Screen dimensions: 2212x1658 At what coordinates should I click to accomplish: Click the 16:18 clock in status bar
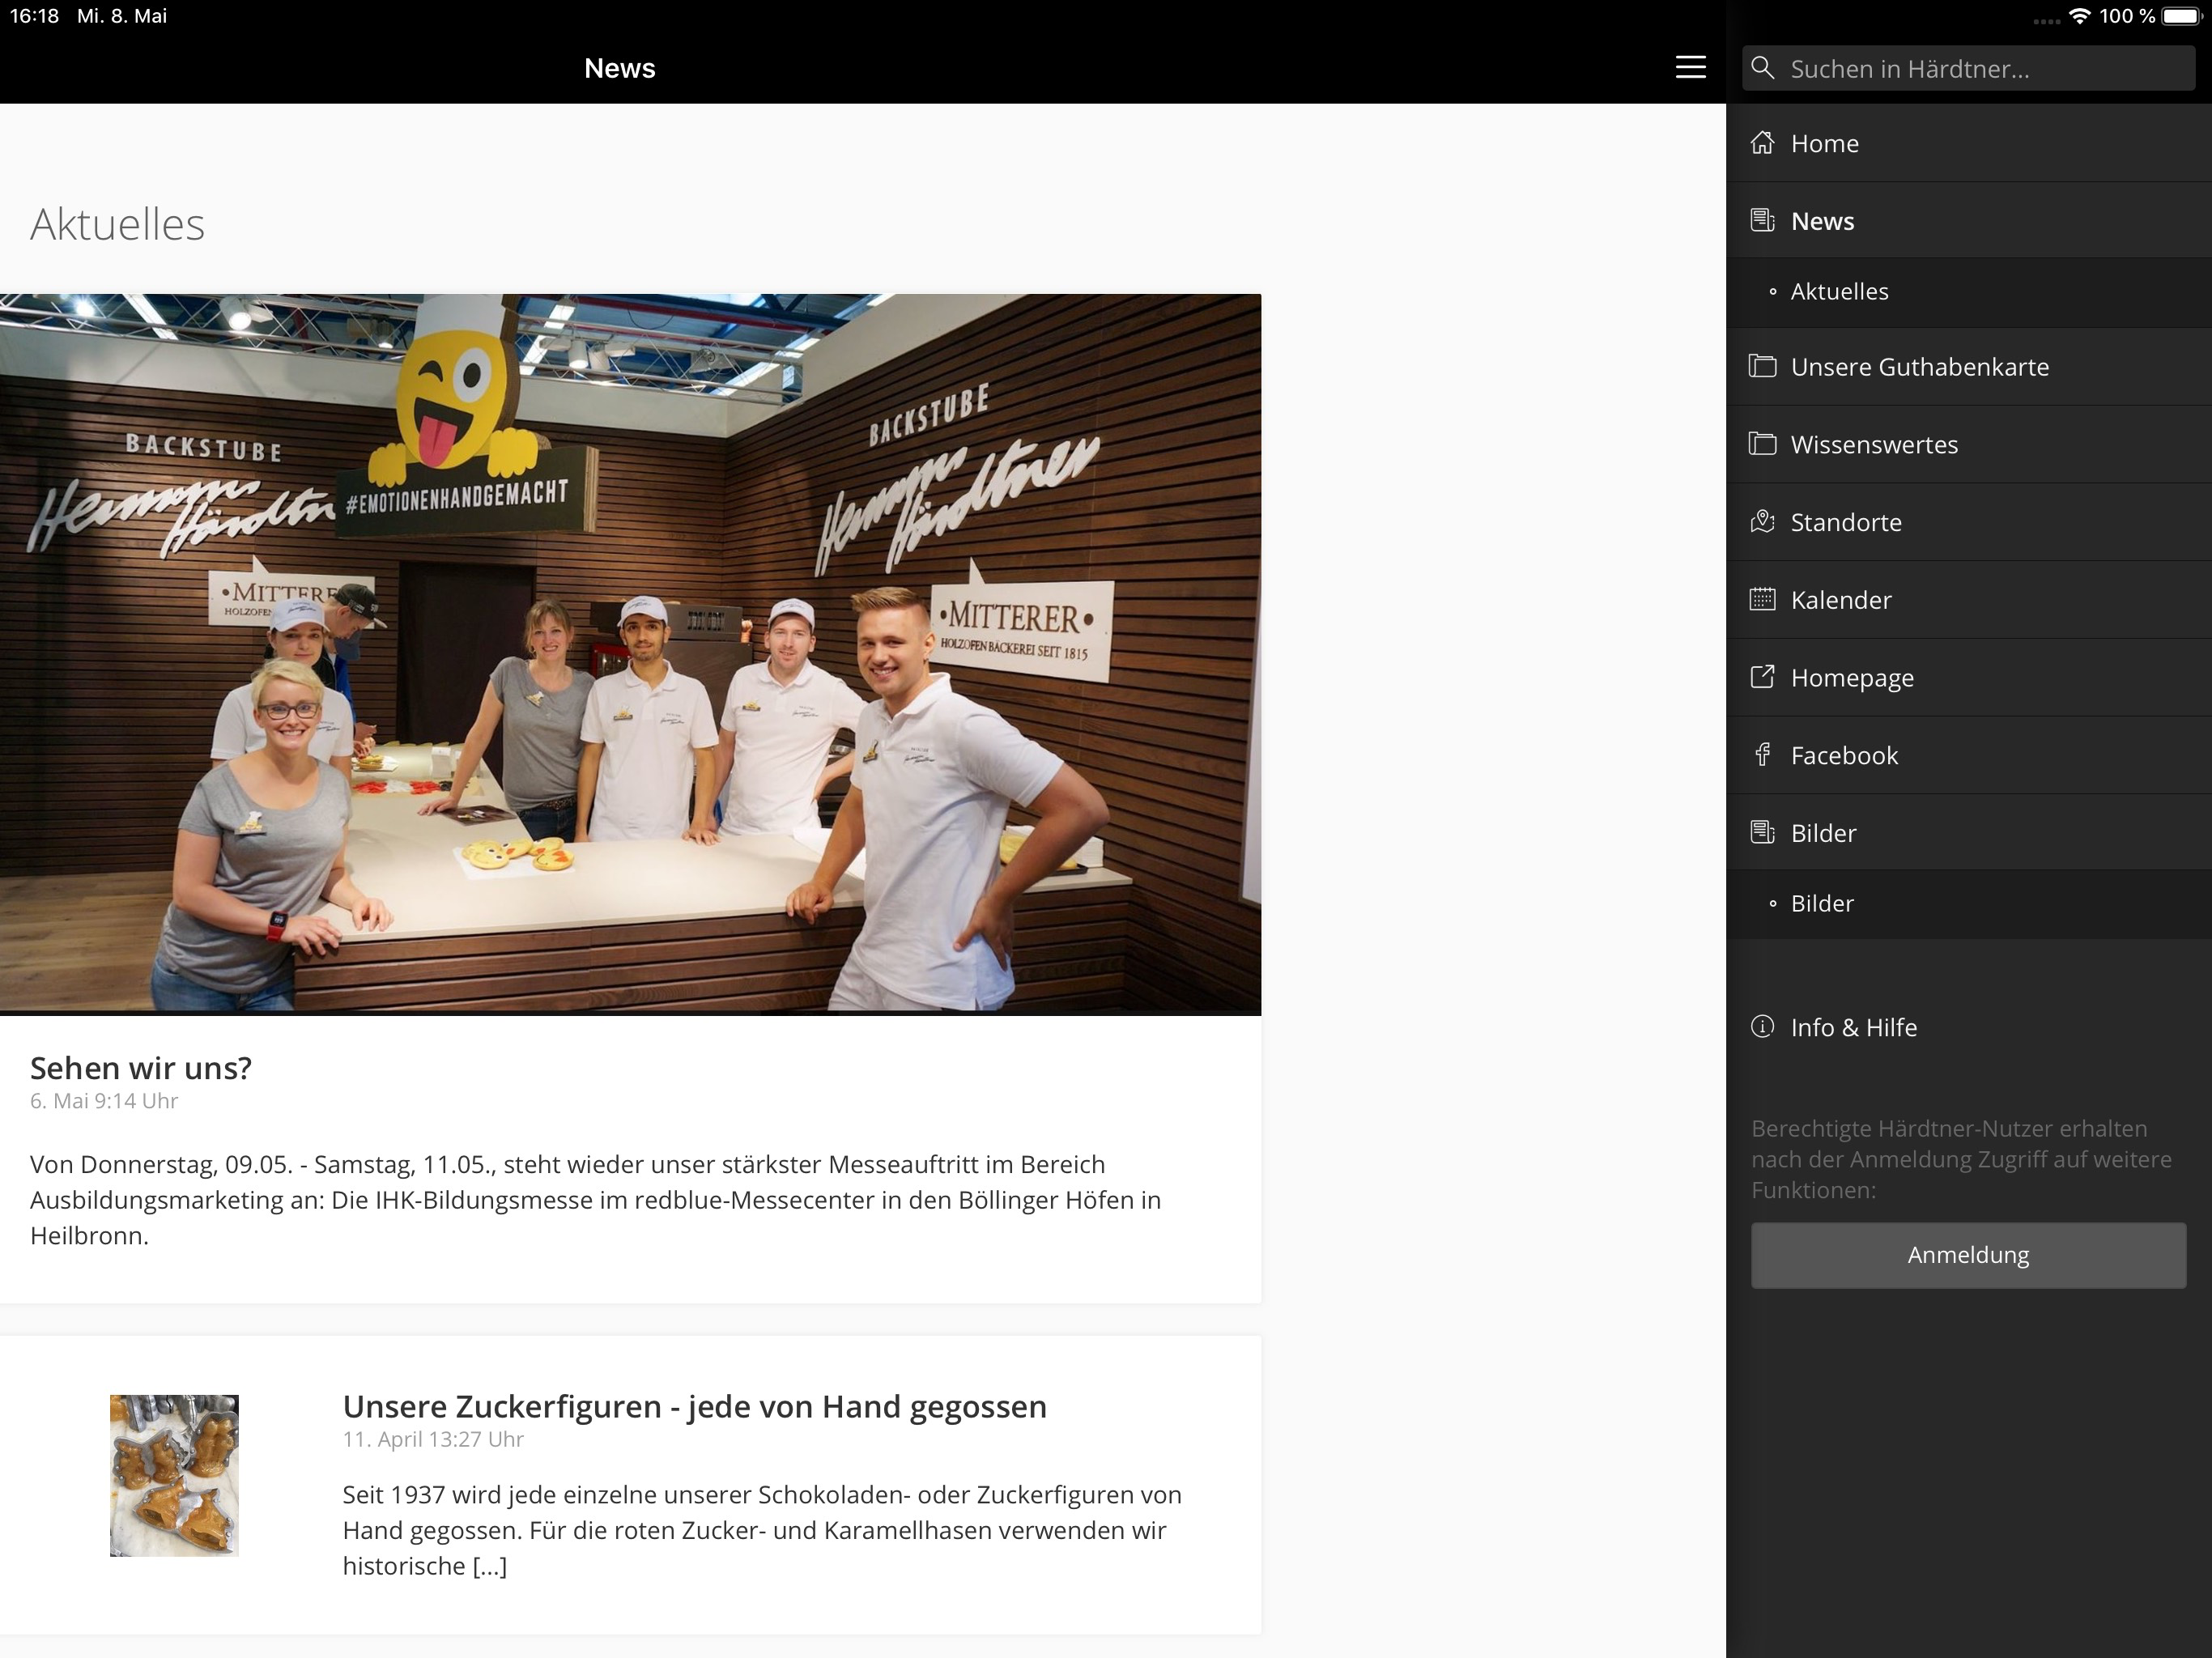[x=35, y=16]
